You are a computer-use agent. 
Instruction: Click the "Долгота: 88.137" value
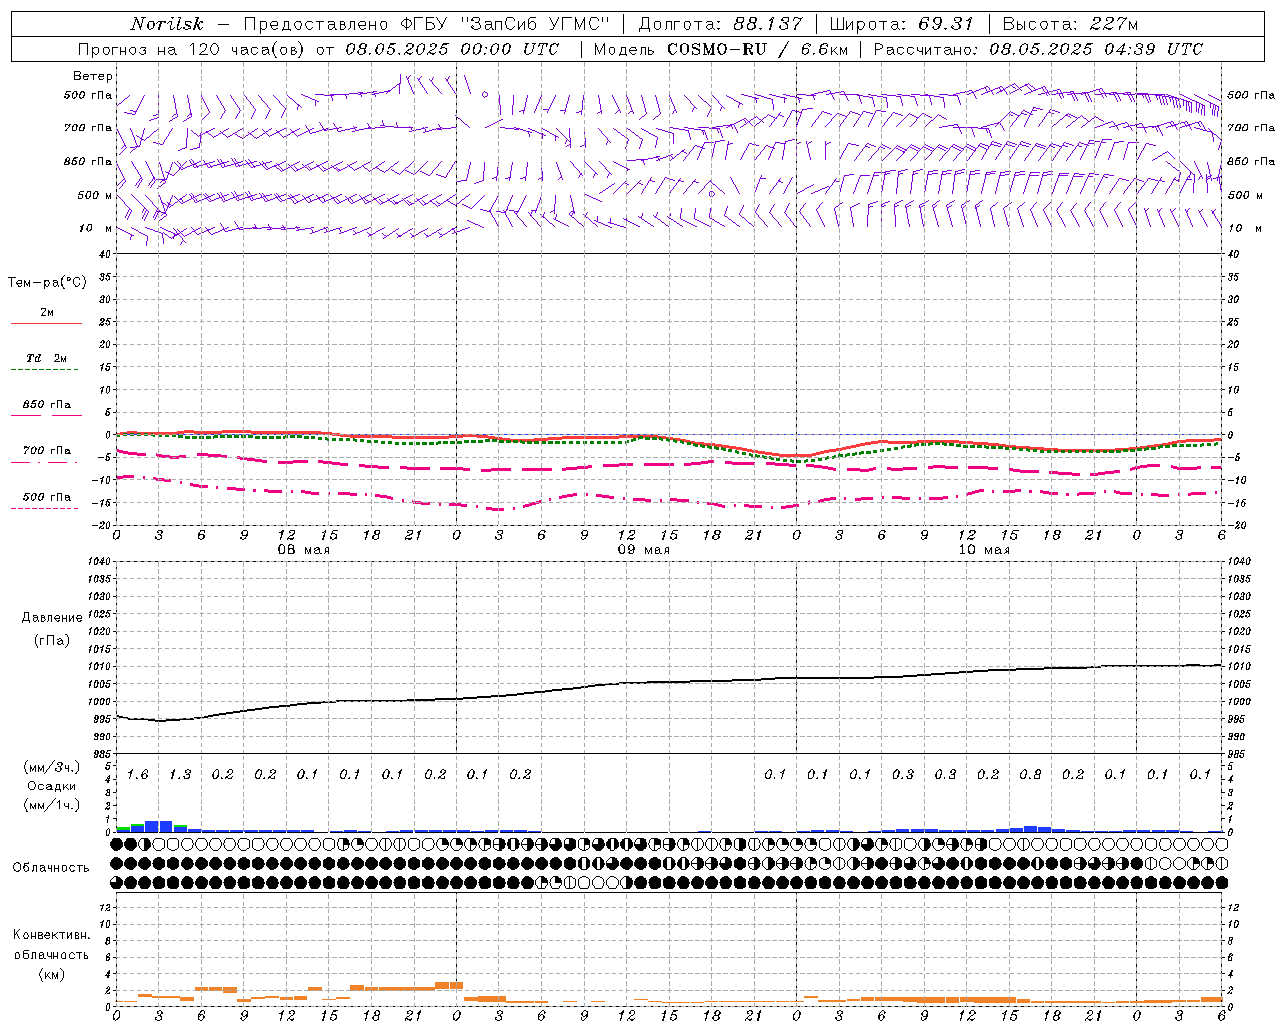point(720,24)
